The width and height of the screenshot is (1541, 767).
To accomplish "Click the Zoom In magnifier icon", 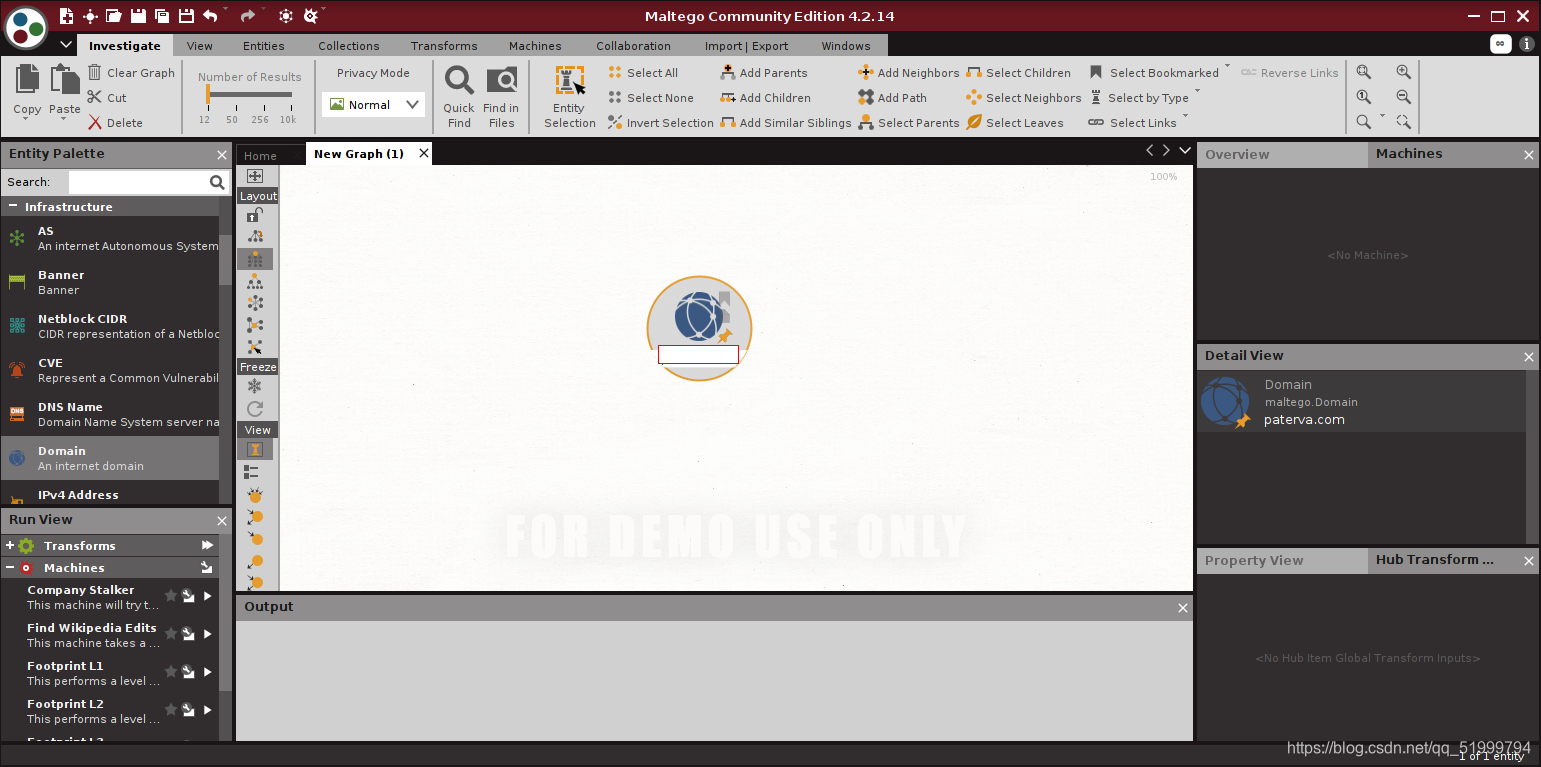I will [x=1404, y=72].
